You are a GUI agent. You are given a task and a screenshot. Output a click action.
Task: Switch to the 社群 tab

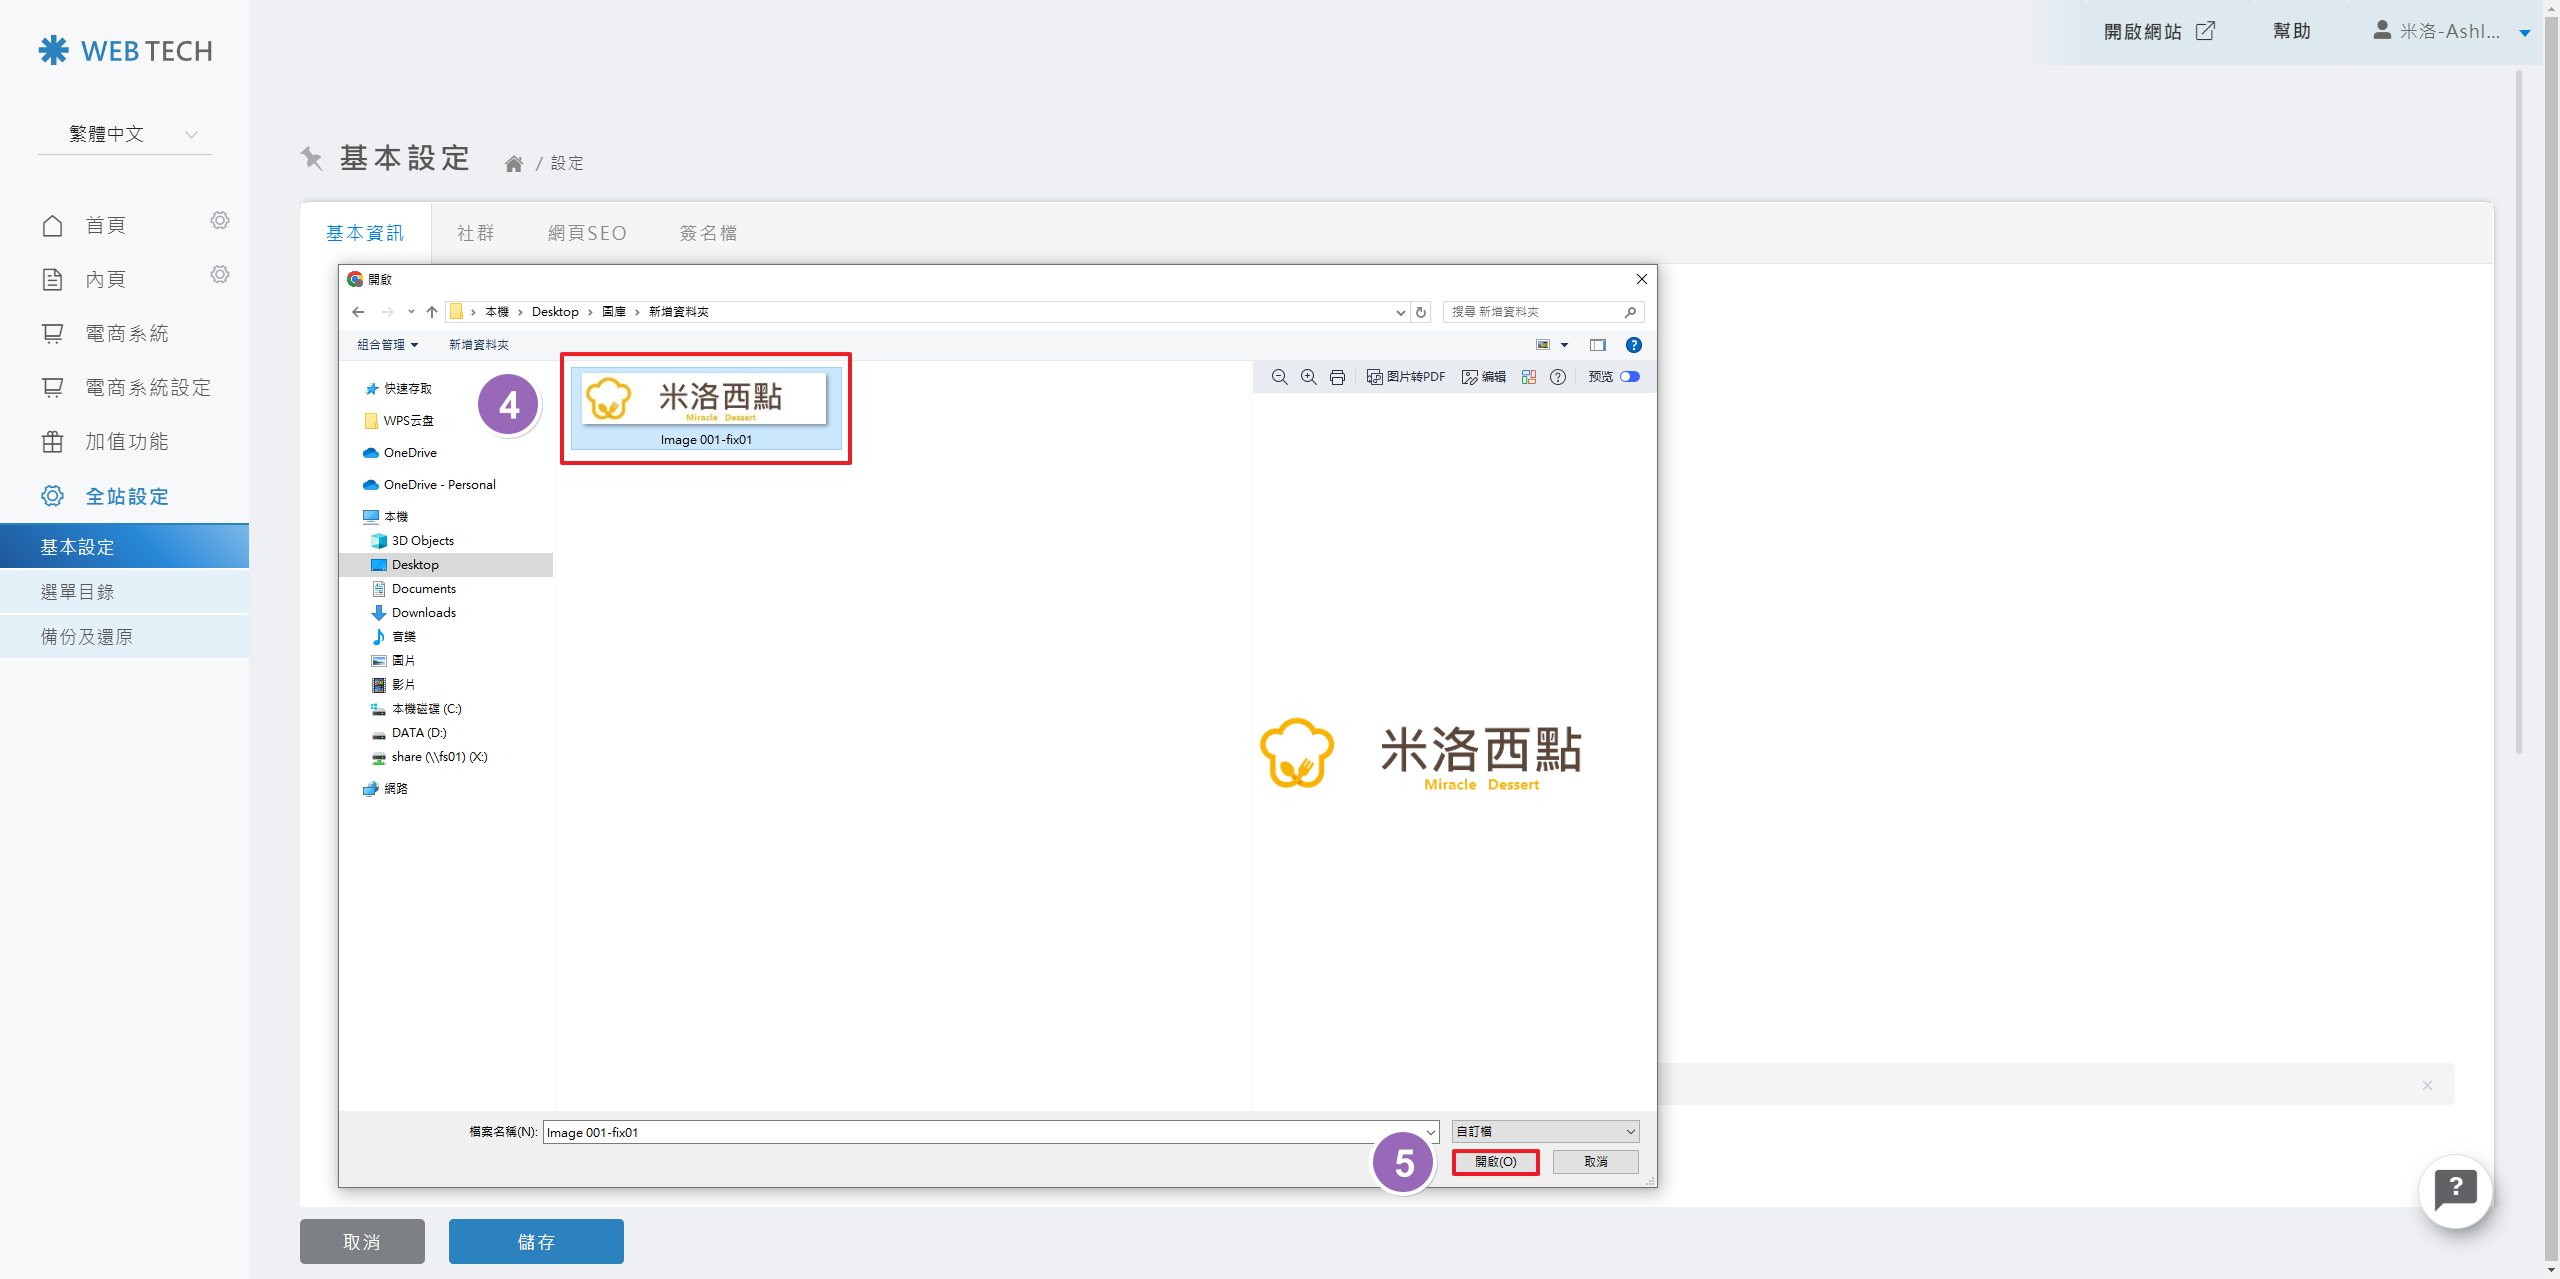(476, 233)
